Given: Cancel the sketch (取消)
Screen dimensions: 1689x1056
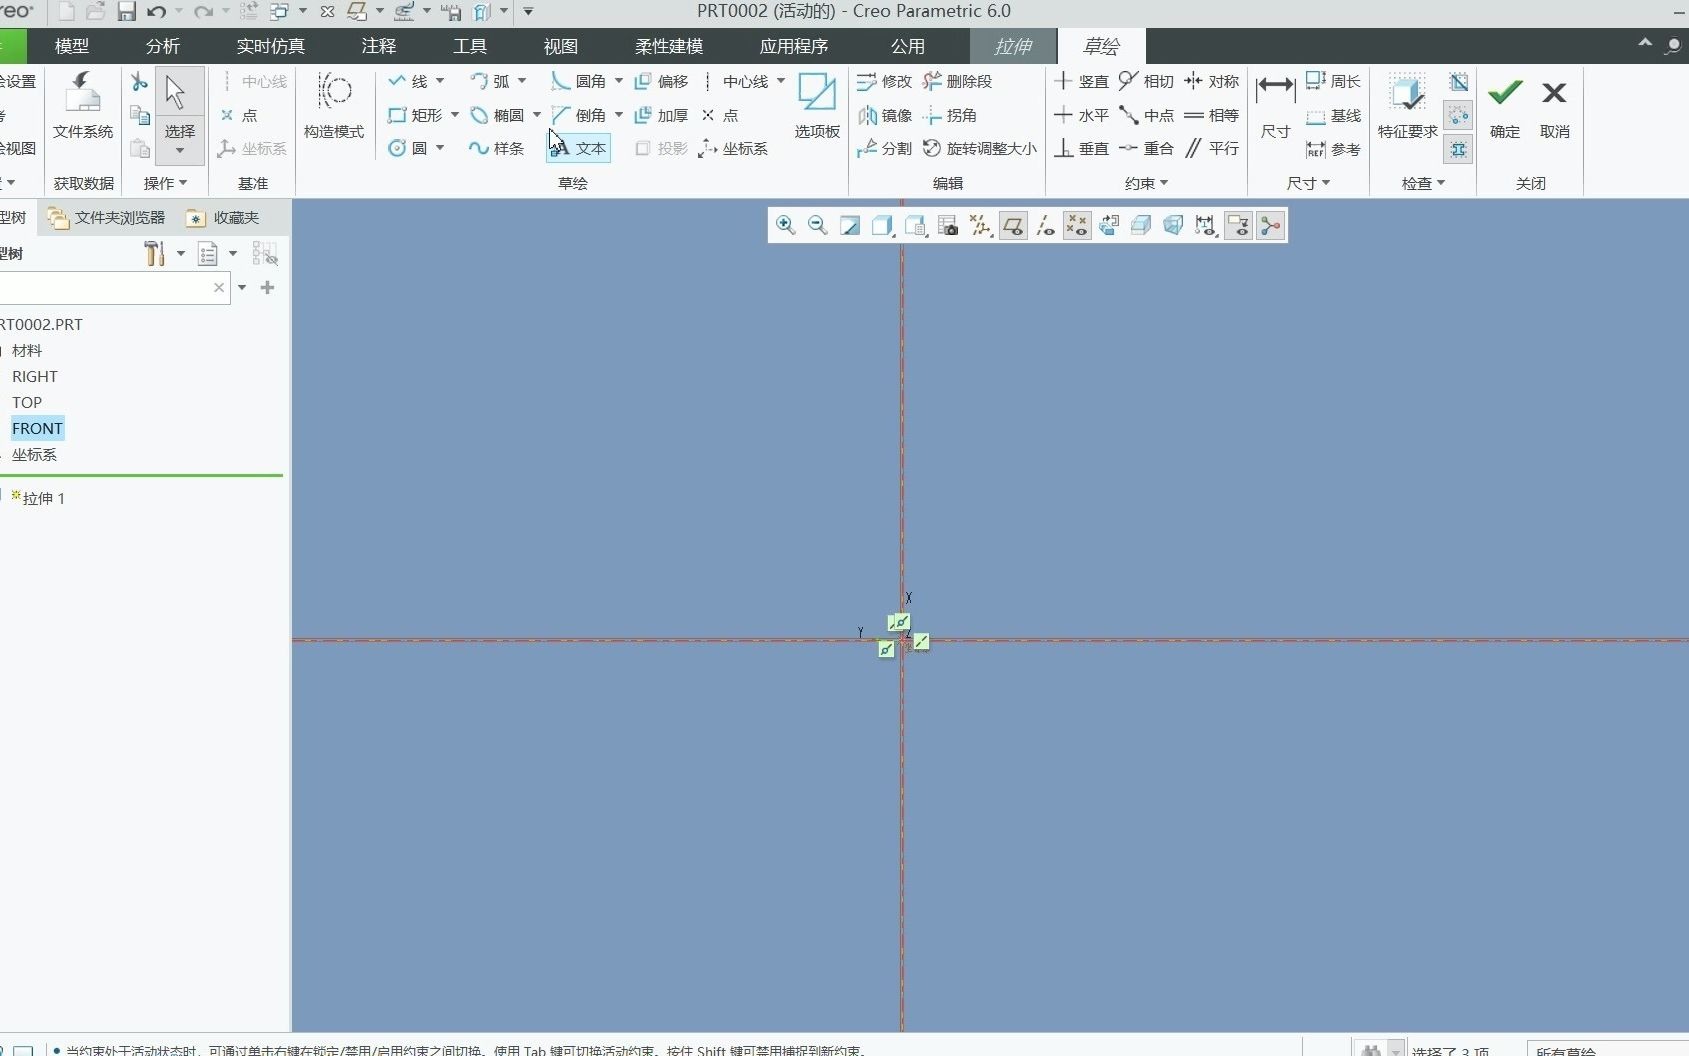Looking at the screenshot, I should click(x=1555, y=105).
